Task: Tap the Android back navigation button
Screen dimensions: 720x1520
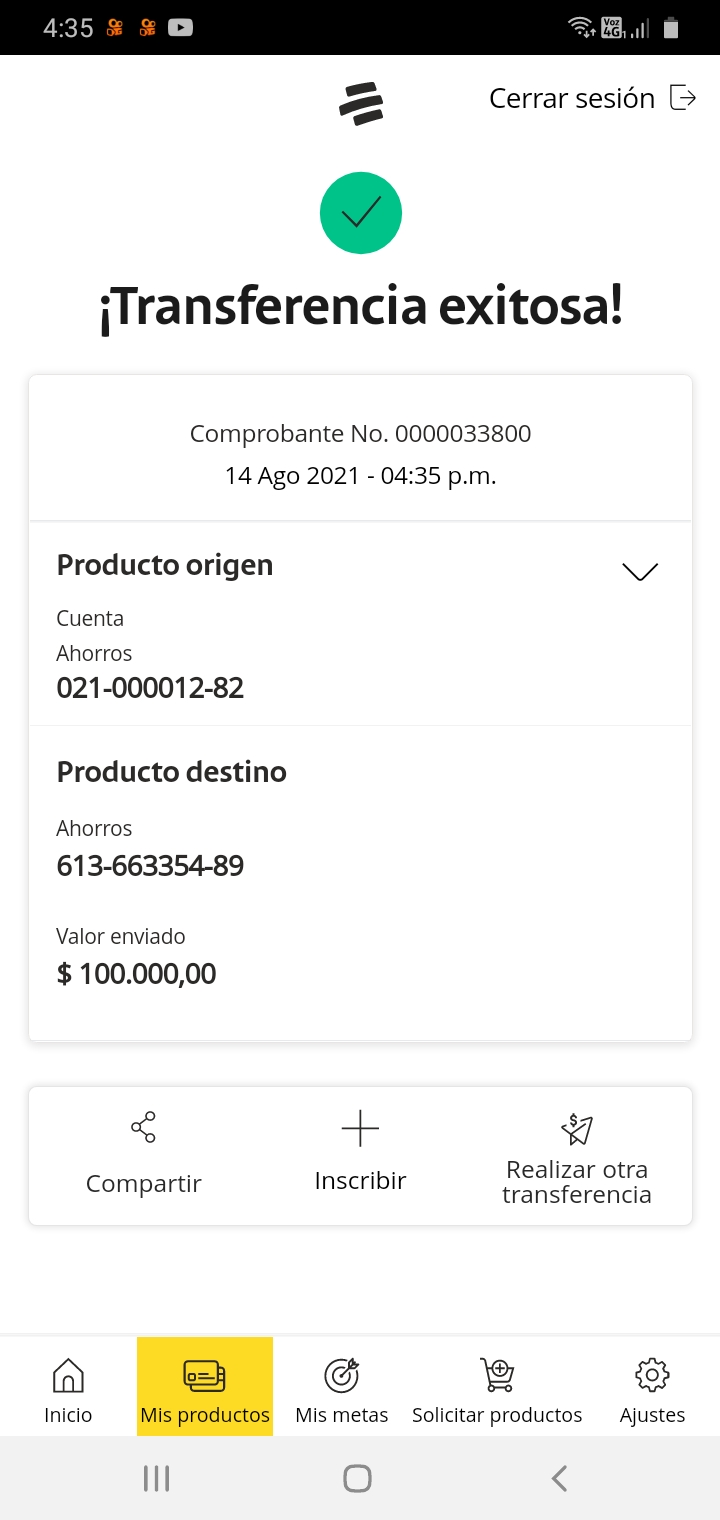Action: 560,1478
